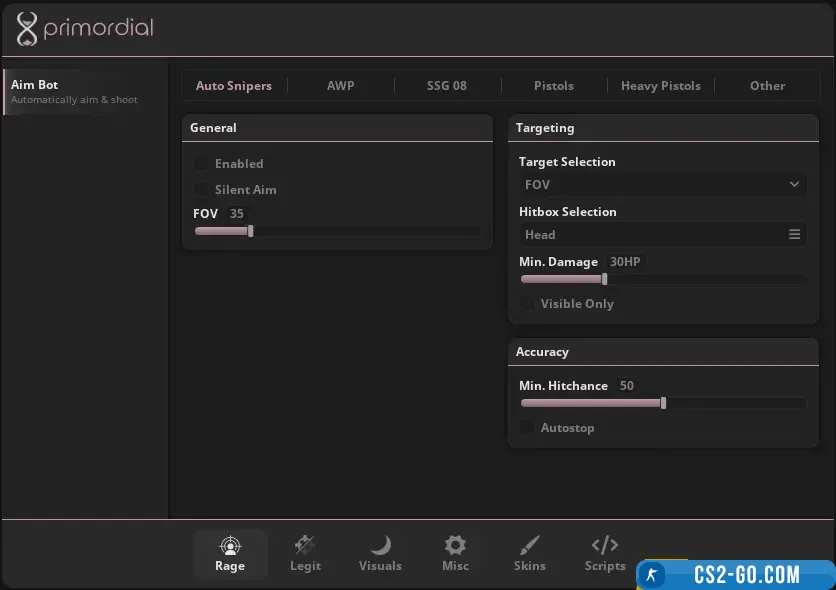836x590 pixels.
Task: Click the primordial logo icon
Action: [x=27, y=29]
